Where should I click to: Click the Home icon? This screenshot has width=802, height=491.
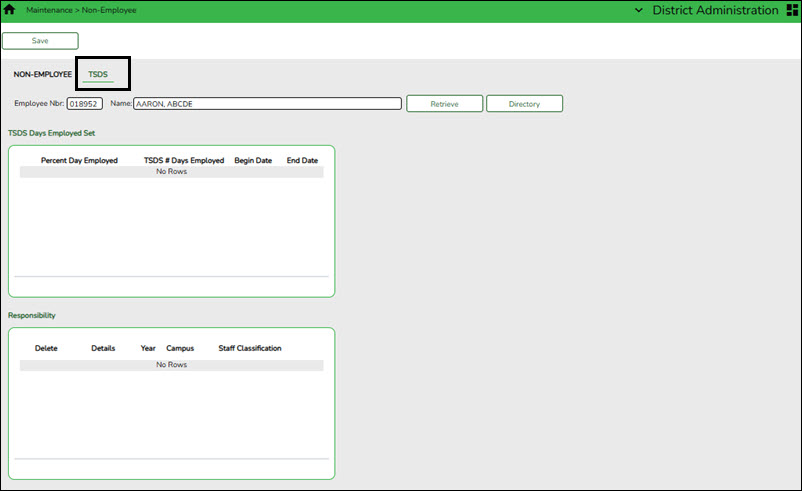pos(10,10)
